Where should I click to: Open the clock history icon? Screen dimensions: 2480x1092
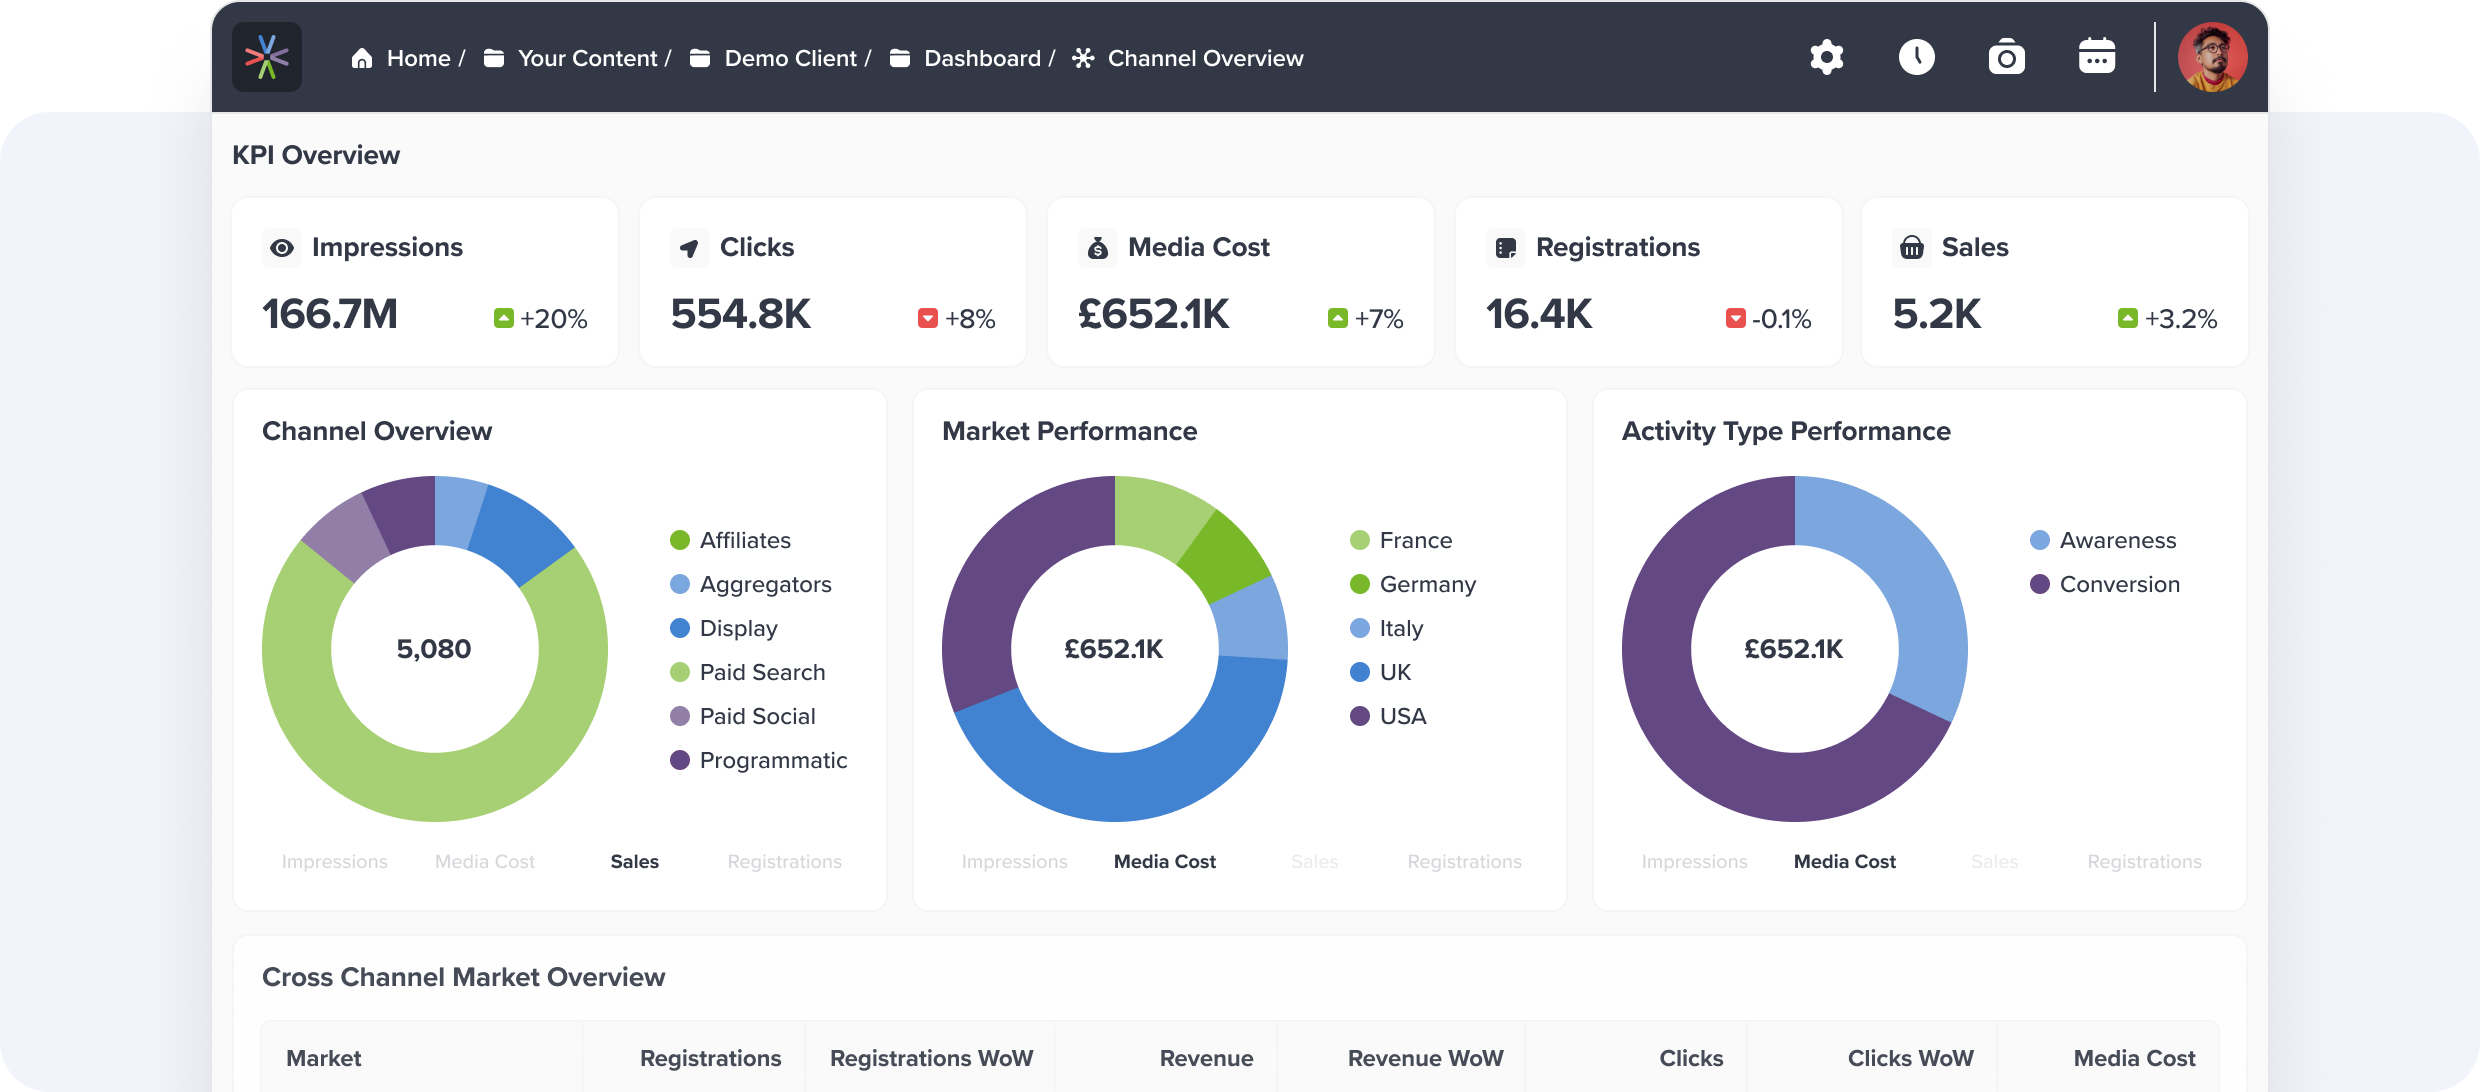coord(1916,57)
